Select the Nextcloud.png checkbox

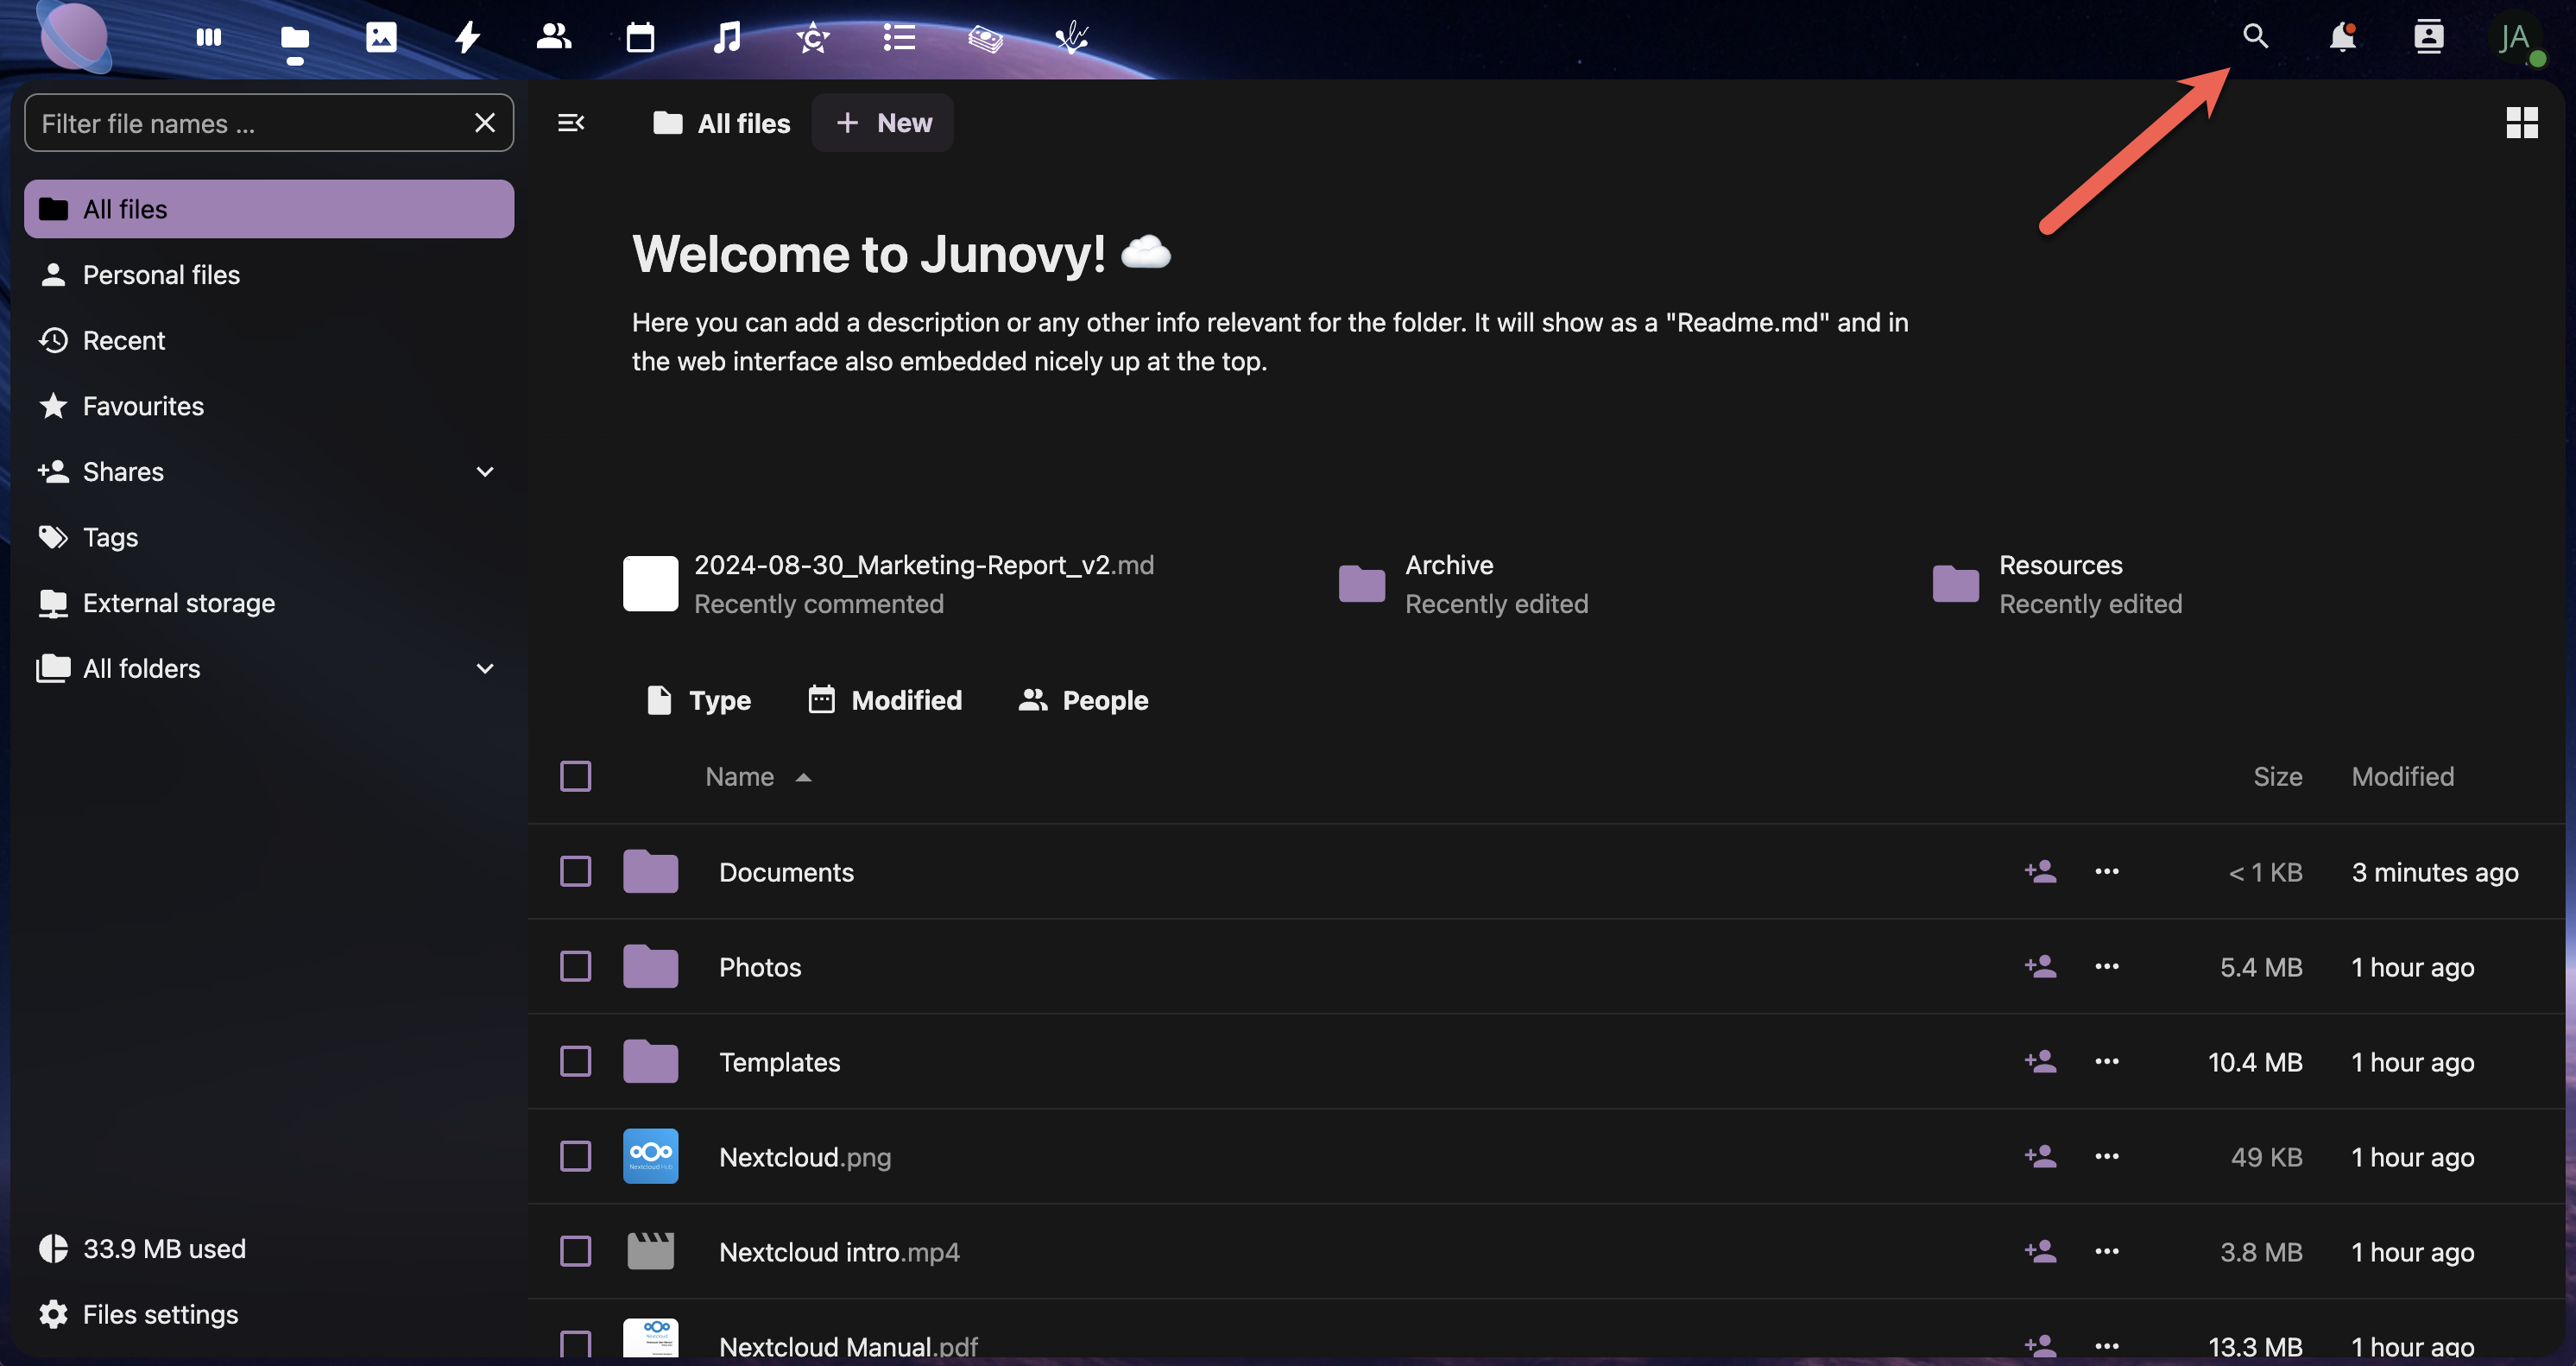575,1156
